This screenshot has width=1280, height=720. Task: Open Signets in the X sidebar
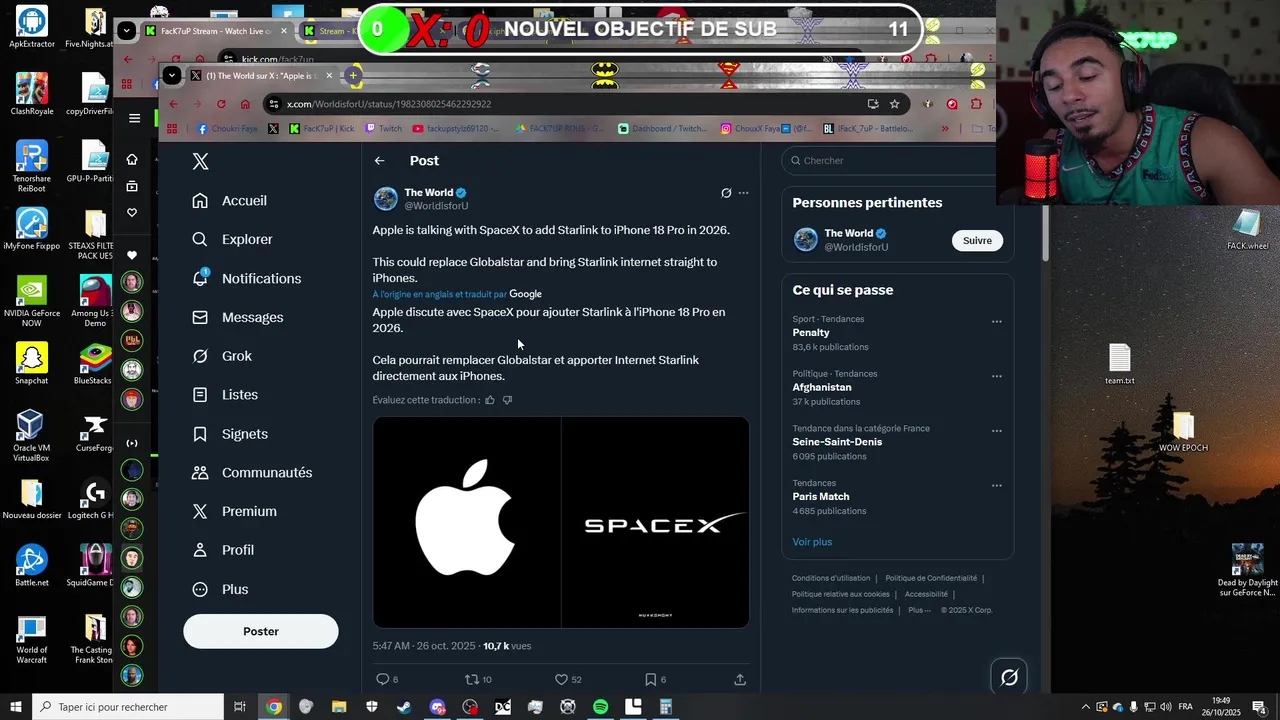click(229, 433)
